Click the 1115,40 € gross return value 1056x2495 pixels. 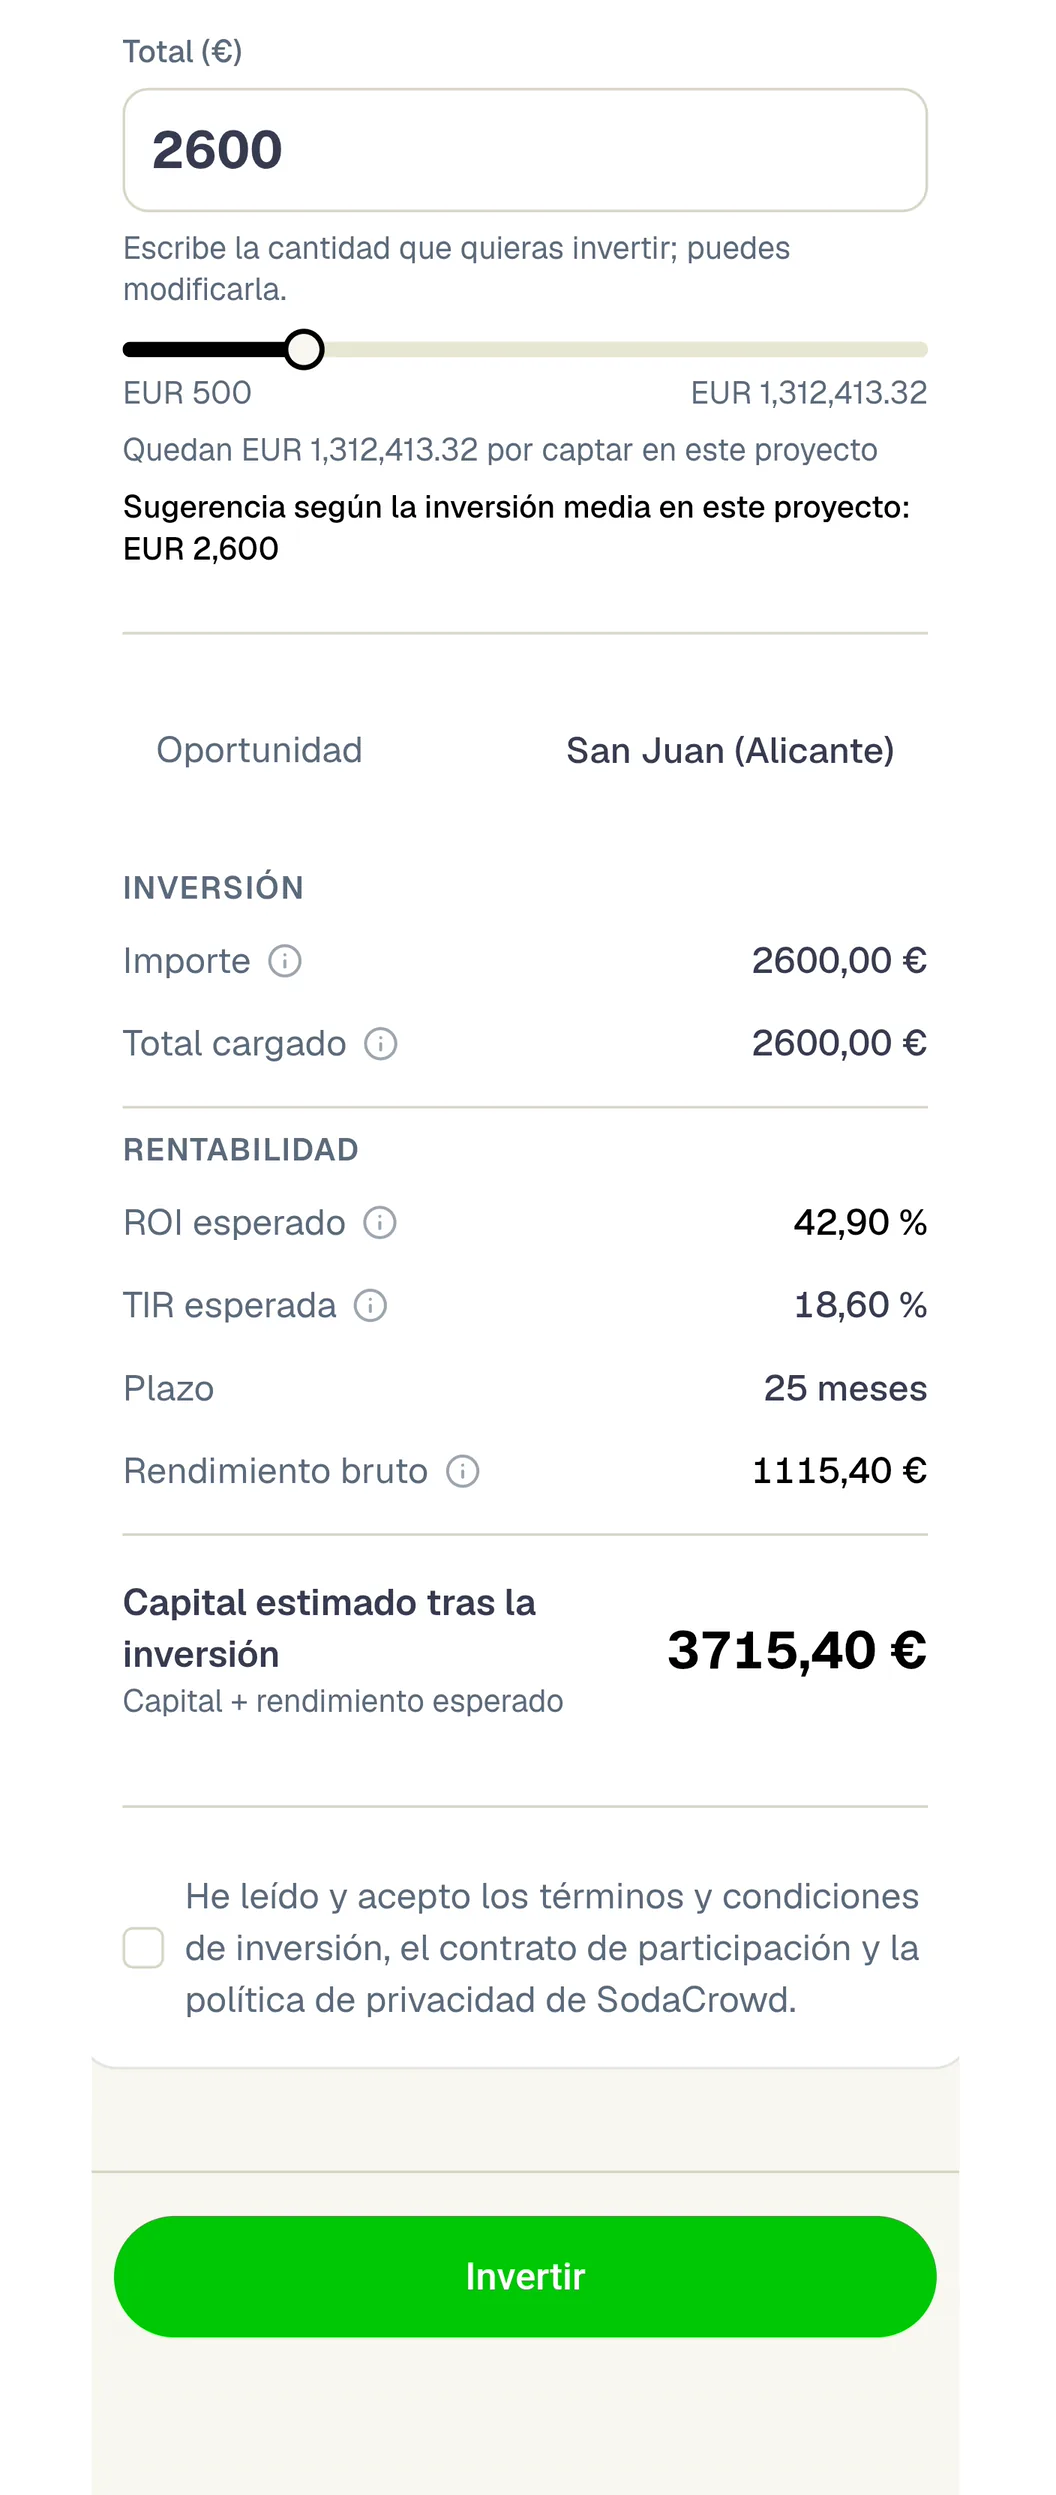pos(839,1471)
